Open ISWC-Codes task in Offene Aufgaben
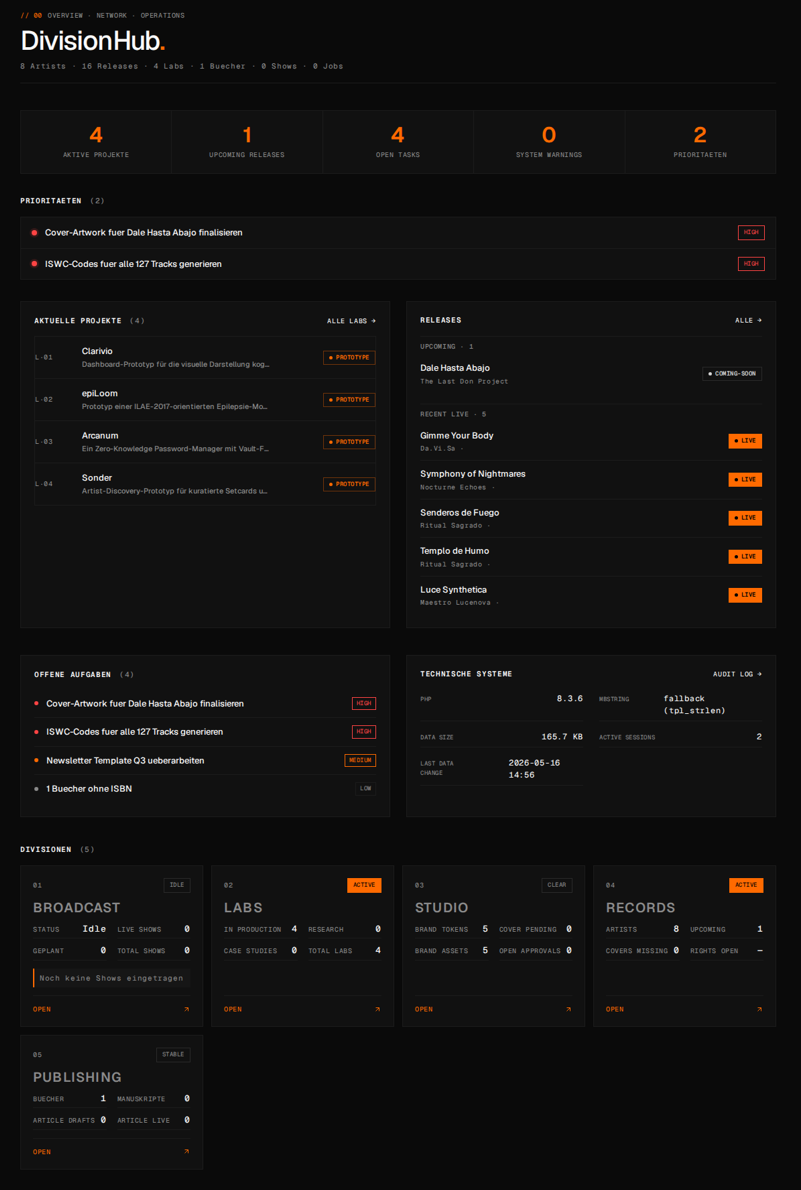The height and width of the screenshot is (1190, 801). [x=205, y=732]
